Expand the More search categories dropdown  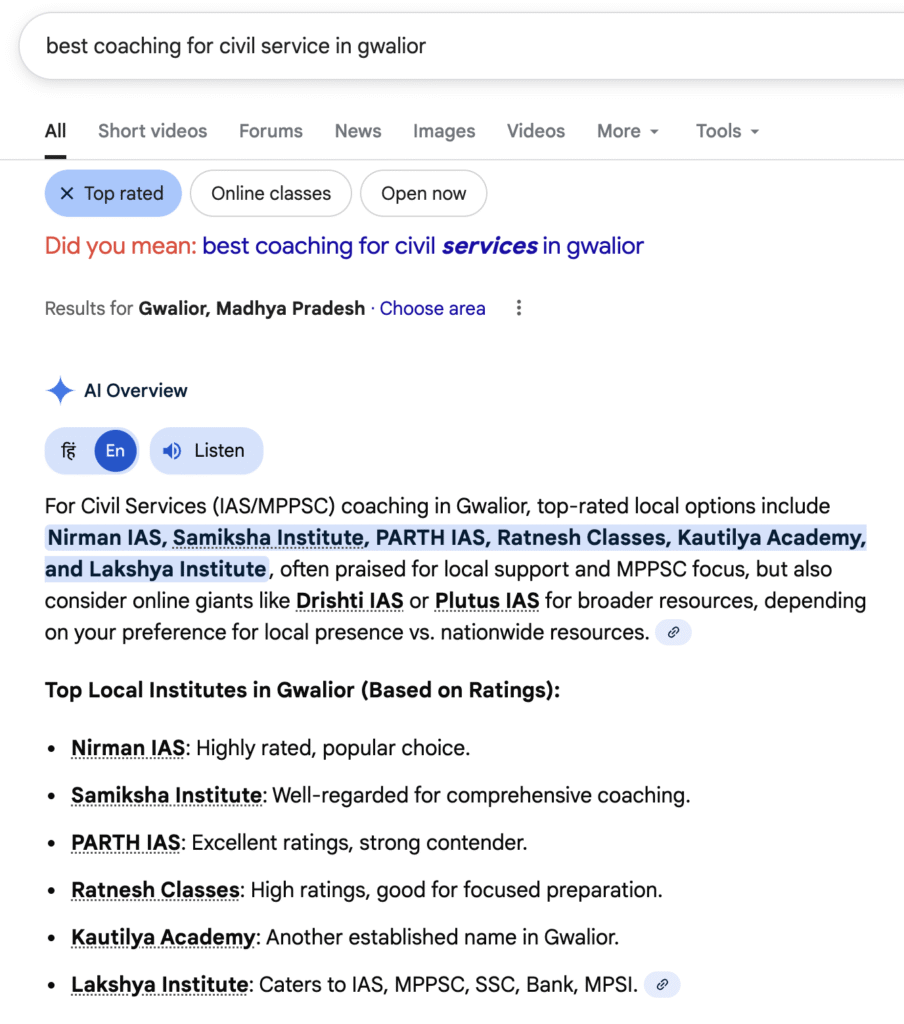(x=628, y=131)
